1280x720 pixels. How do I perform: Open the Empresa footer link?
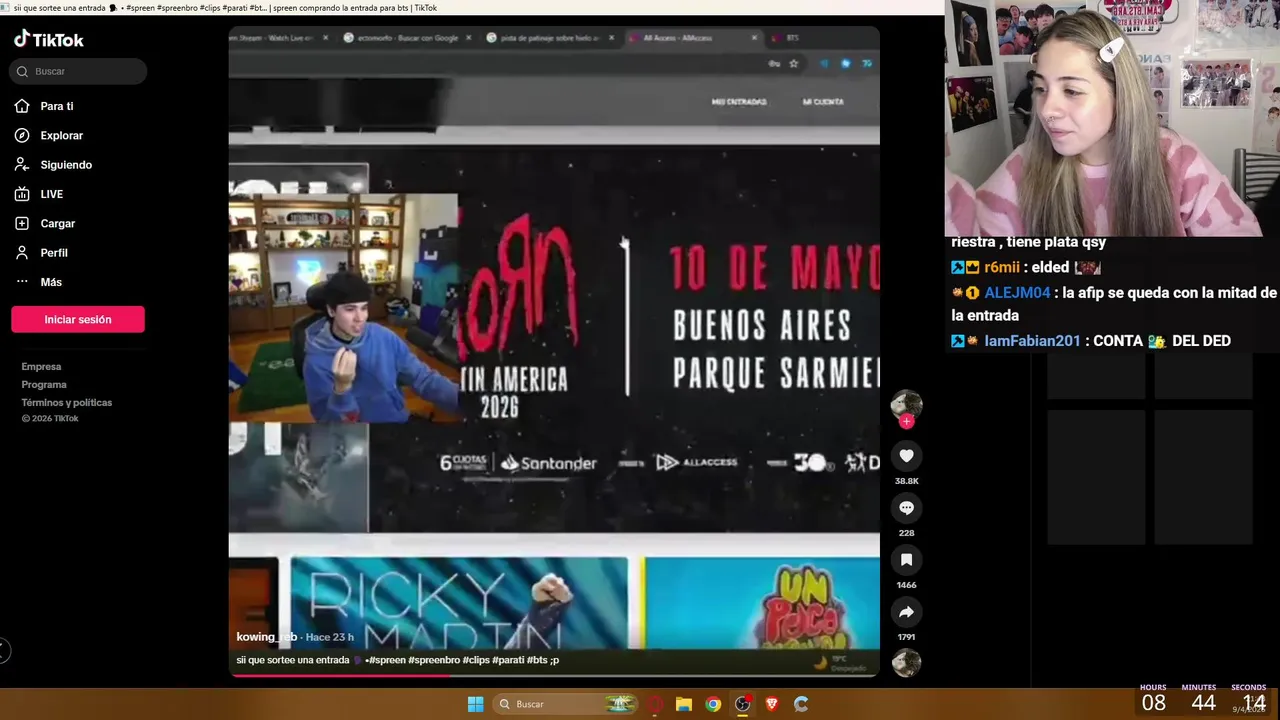coord(41,367)
